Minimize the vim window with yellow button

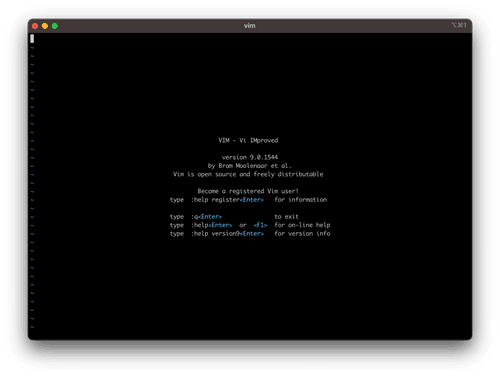coord(45,26)
